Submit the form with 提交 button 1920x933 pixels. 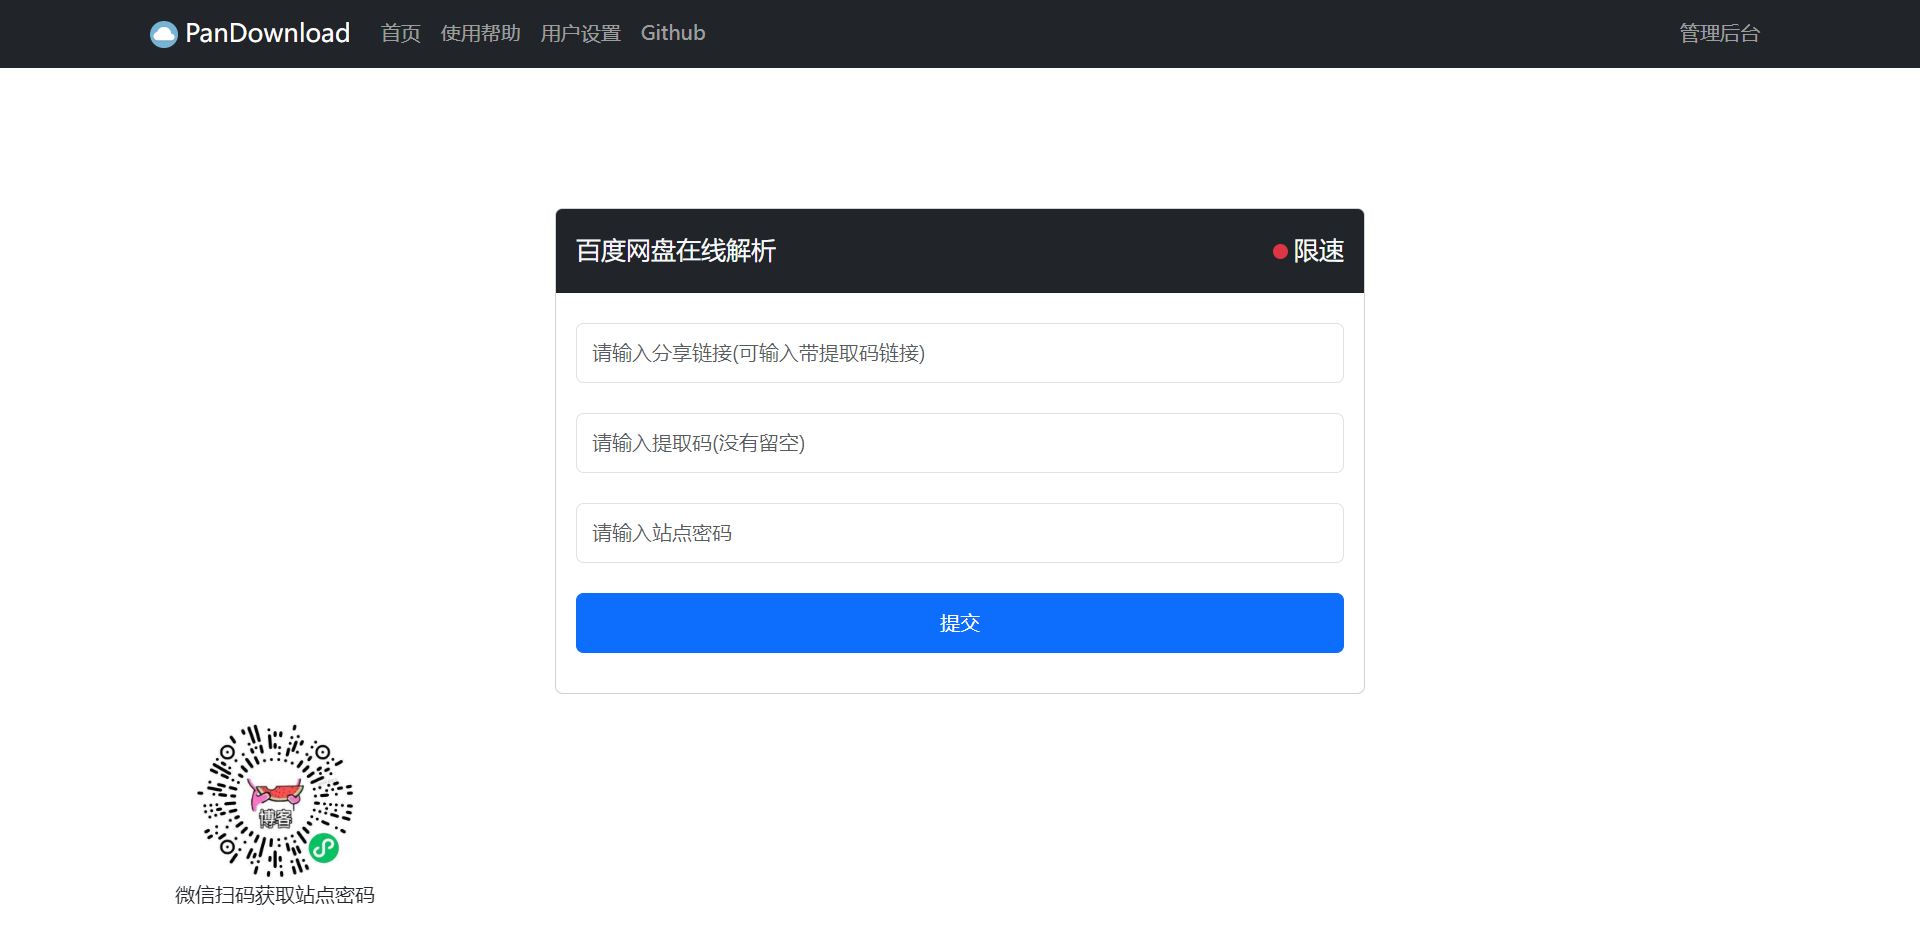point(960,623)
